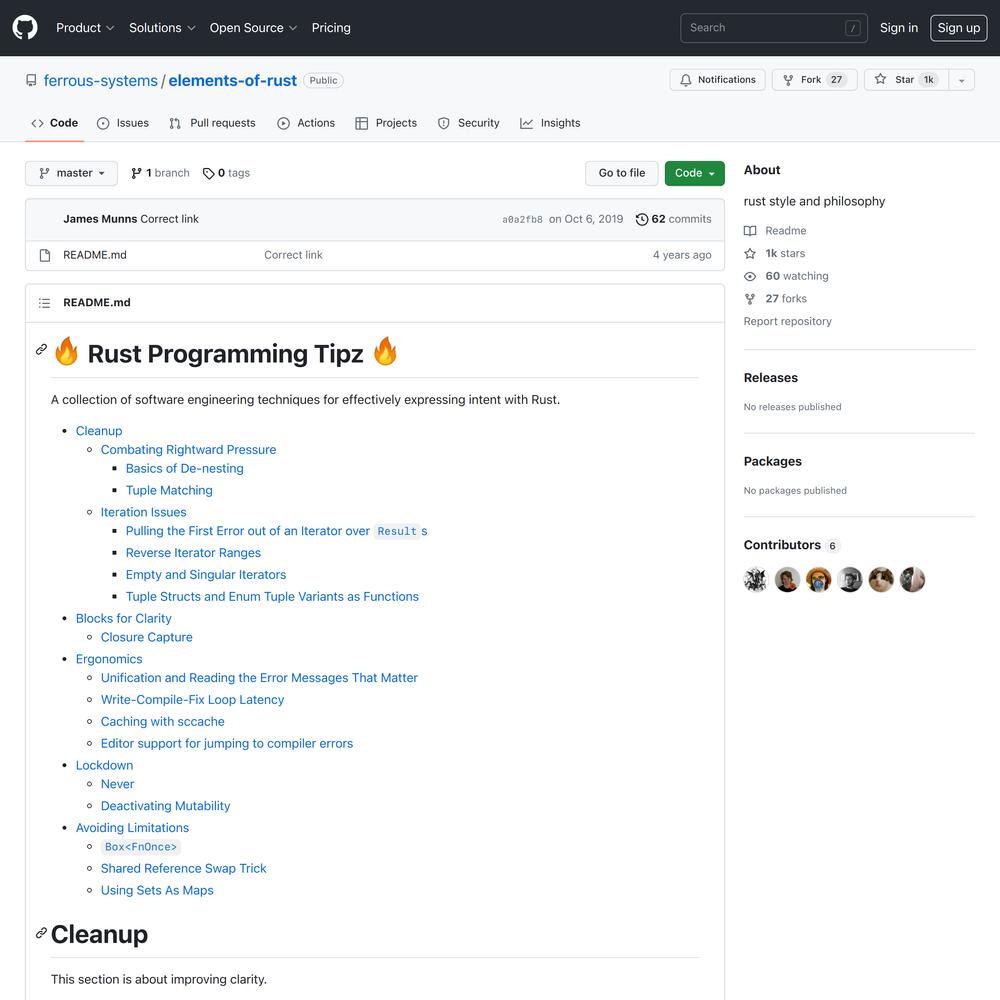Click the Sign in link
The width and height of the screenshot is (1000, 1000).
[x=899, y=28]
